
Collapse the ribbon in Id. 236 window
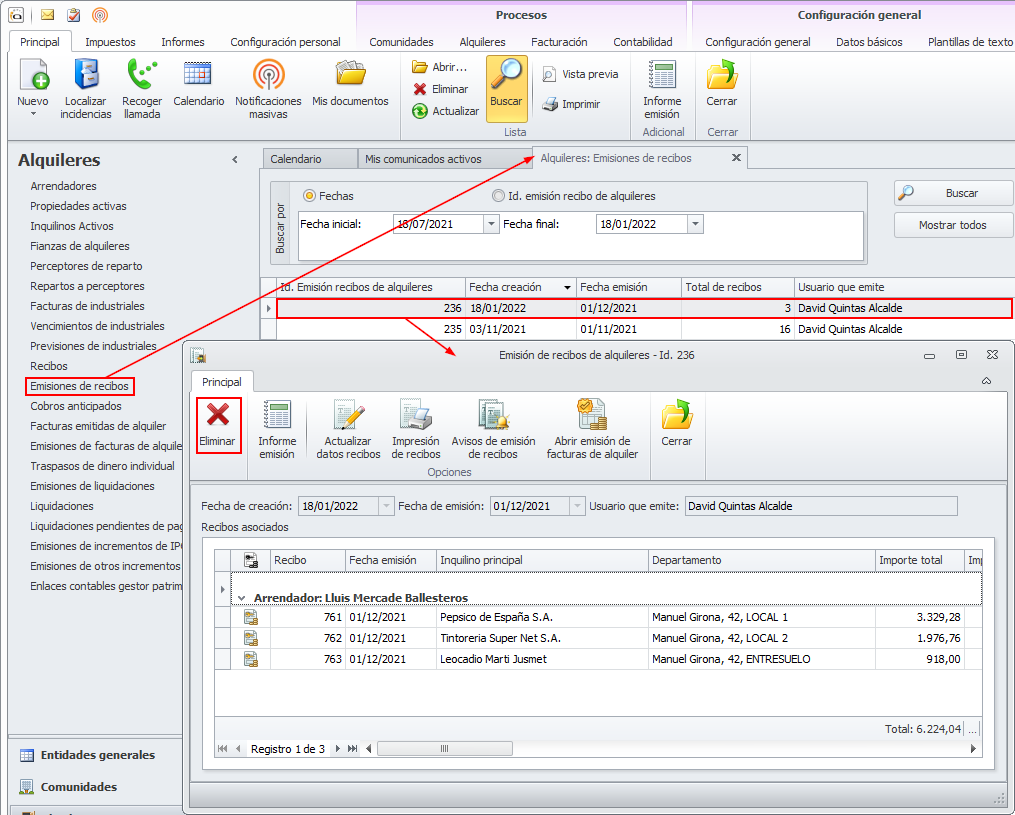[987, 381]
